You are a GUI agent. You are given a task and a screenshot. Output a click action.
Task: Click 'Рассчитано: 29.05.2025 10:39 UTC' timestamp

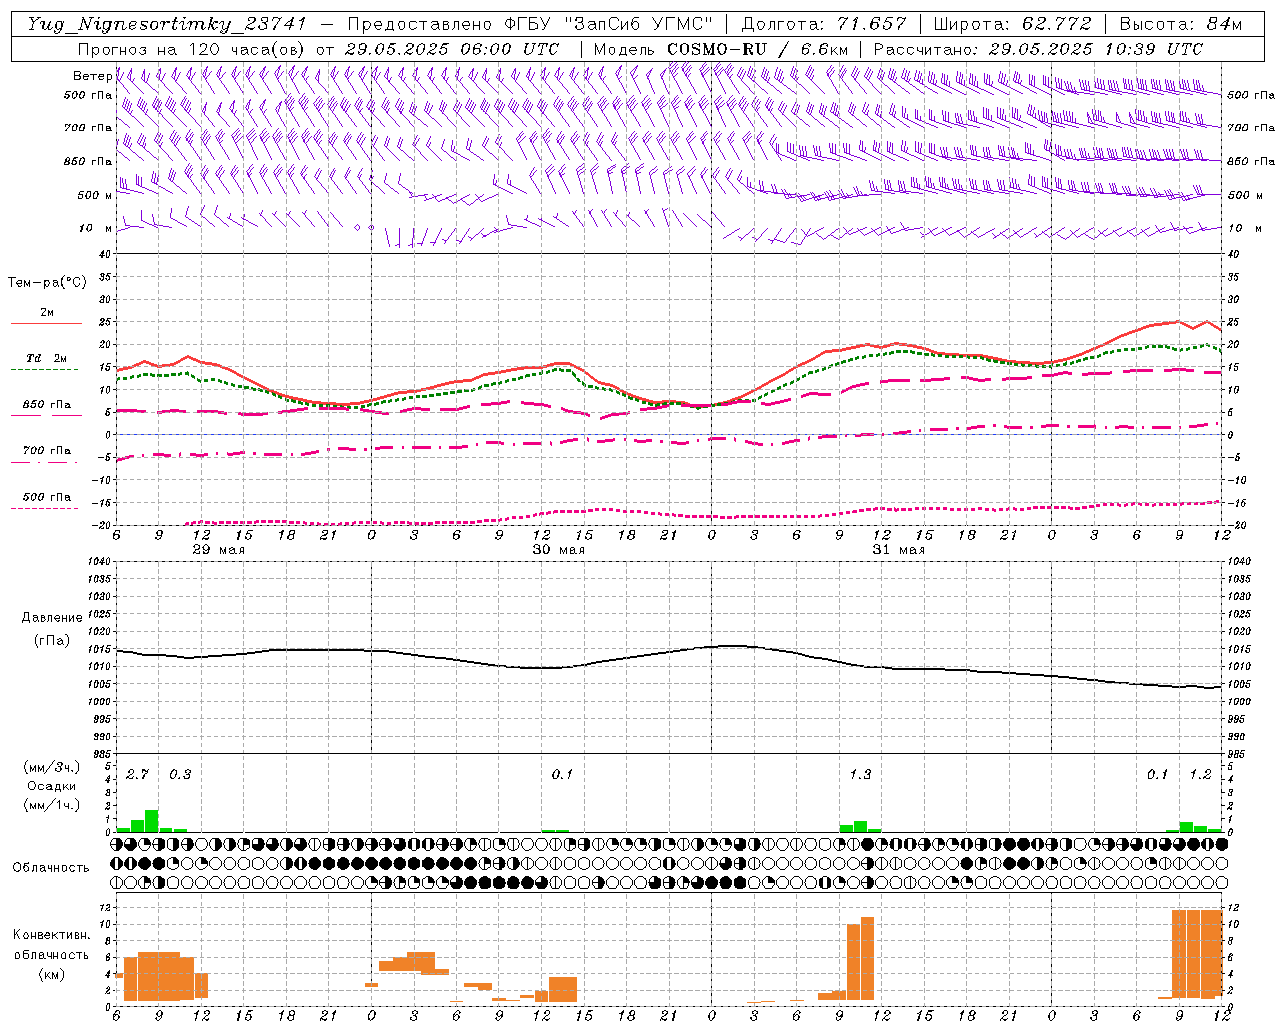click(1038, 49)
